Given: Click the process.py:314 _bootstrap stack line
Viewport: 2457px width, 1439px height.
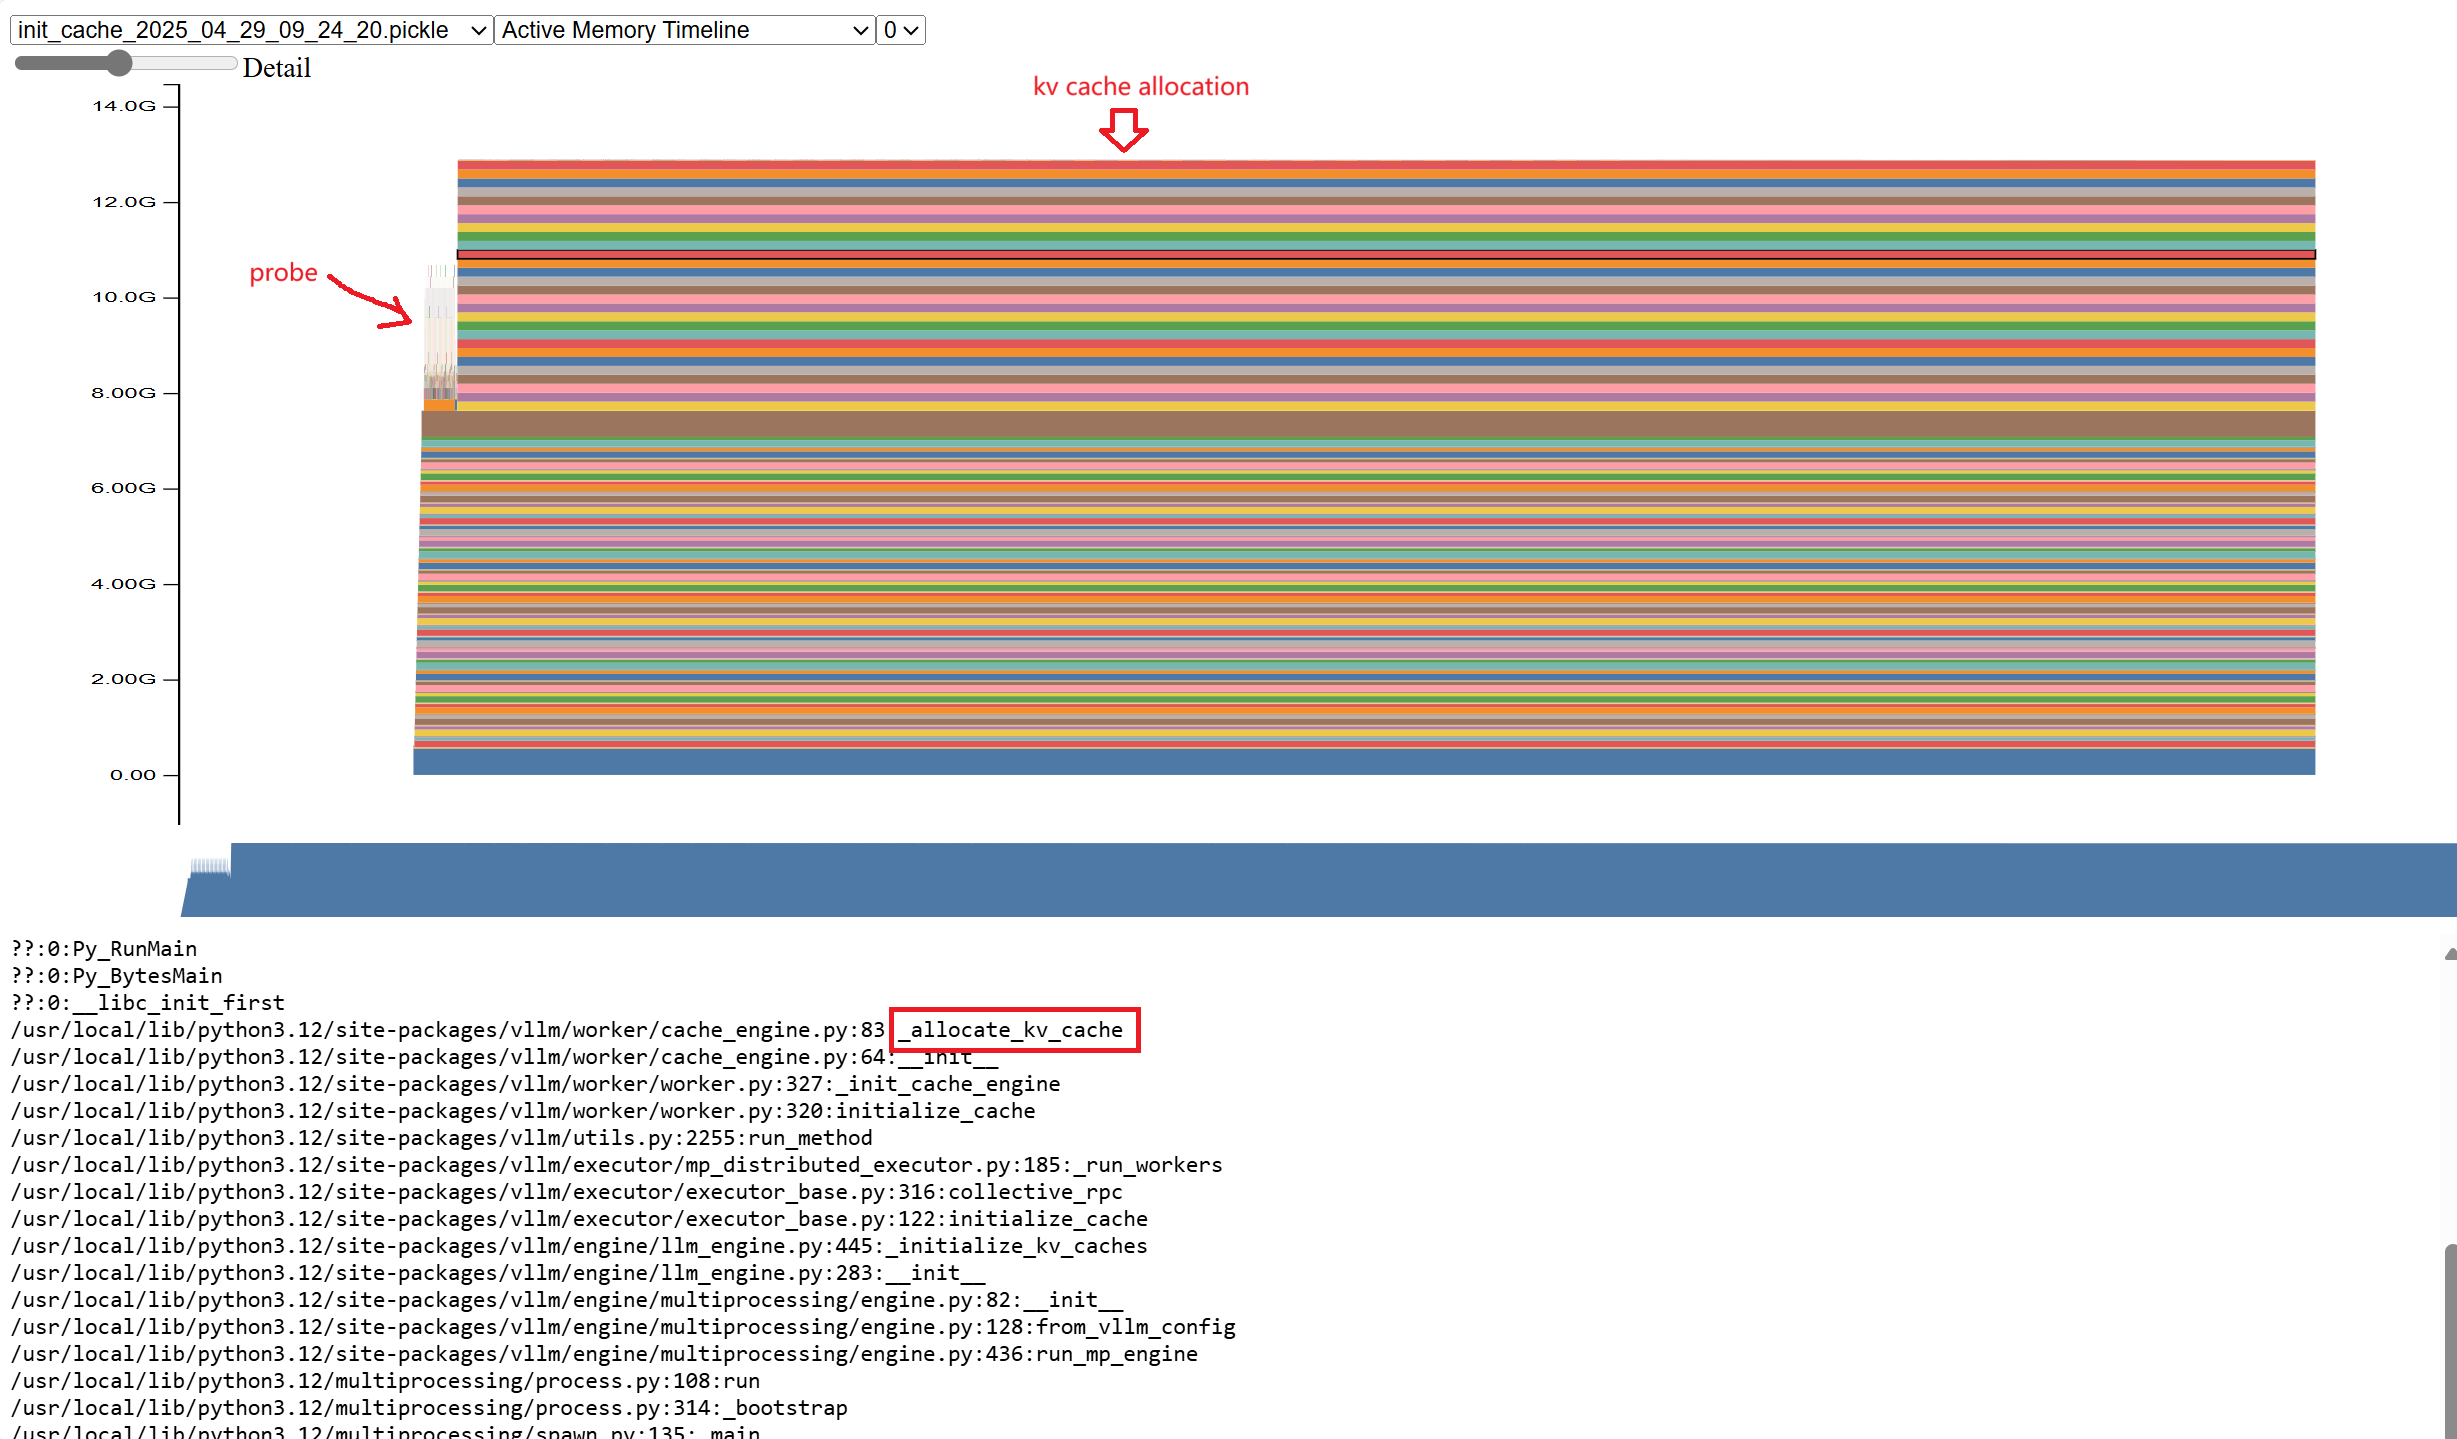Looking at the screenshot, I should (429, 1408).
